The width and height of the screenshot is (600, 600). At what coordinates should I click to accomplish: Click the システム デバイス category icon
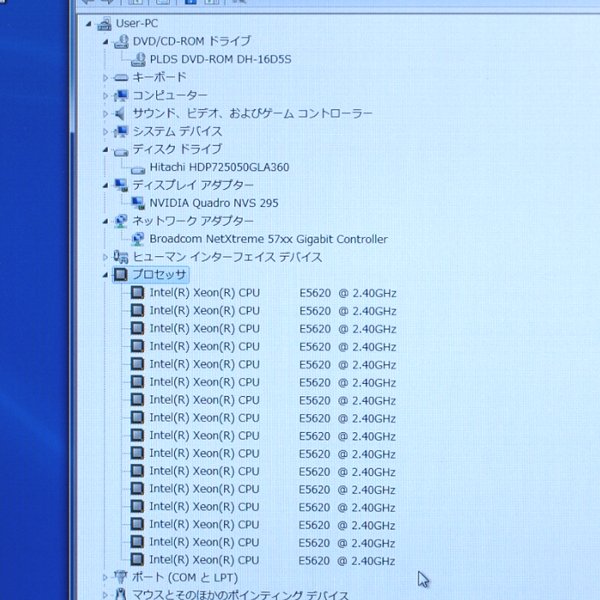tap(121, 131)
